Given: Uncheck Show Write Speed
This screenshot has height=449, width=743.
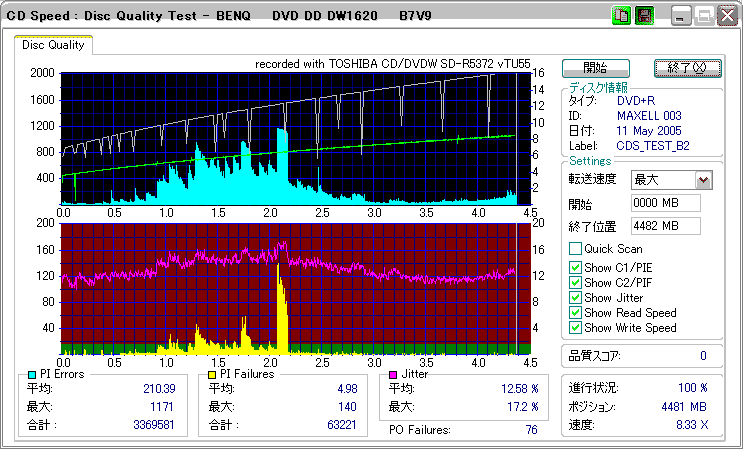Looking at the screenshot, I should point(575,328).
